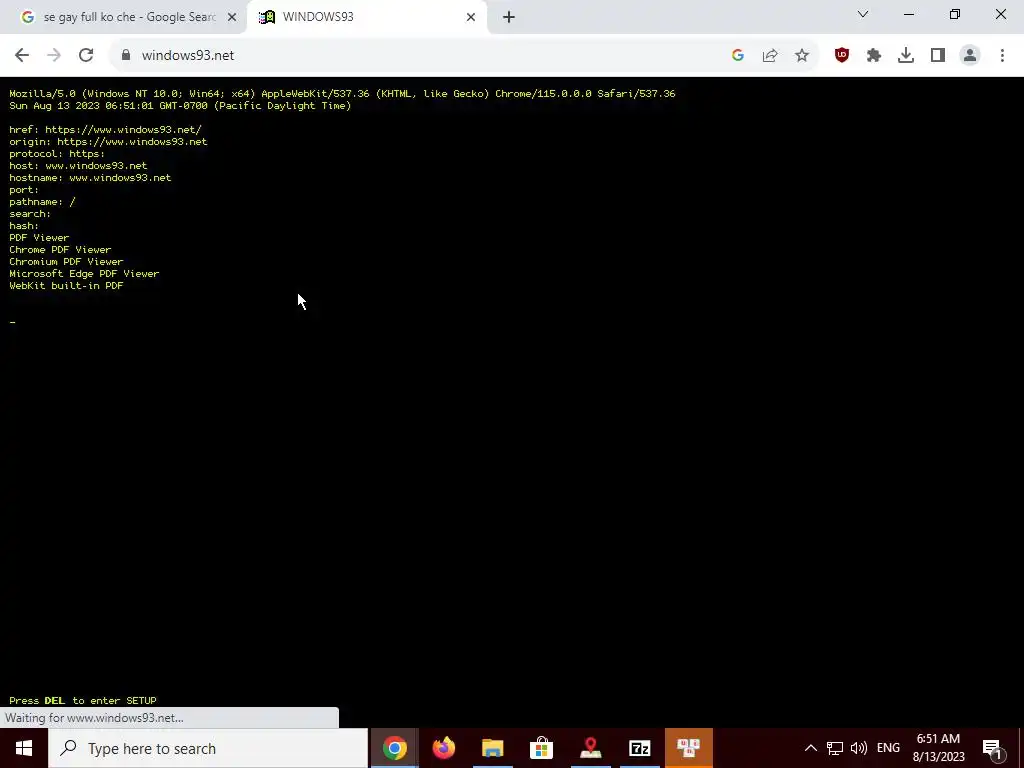Close the Google Search tab
The height and width of the screenshot is (768, 1024).
point(232,17)
